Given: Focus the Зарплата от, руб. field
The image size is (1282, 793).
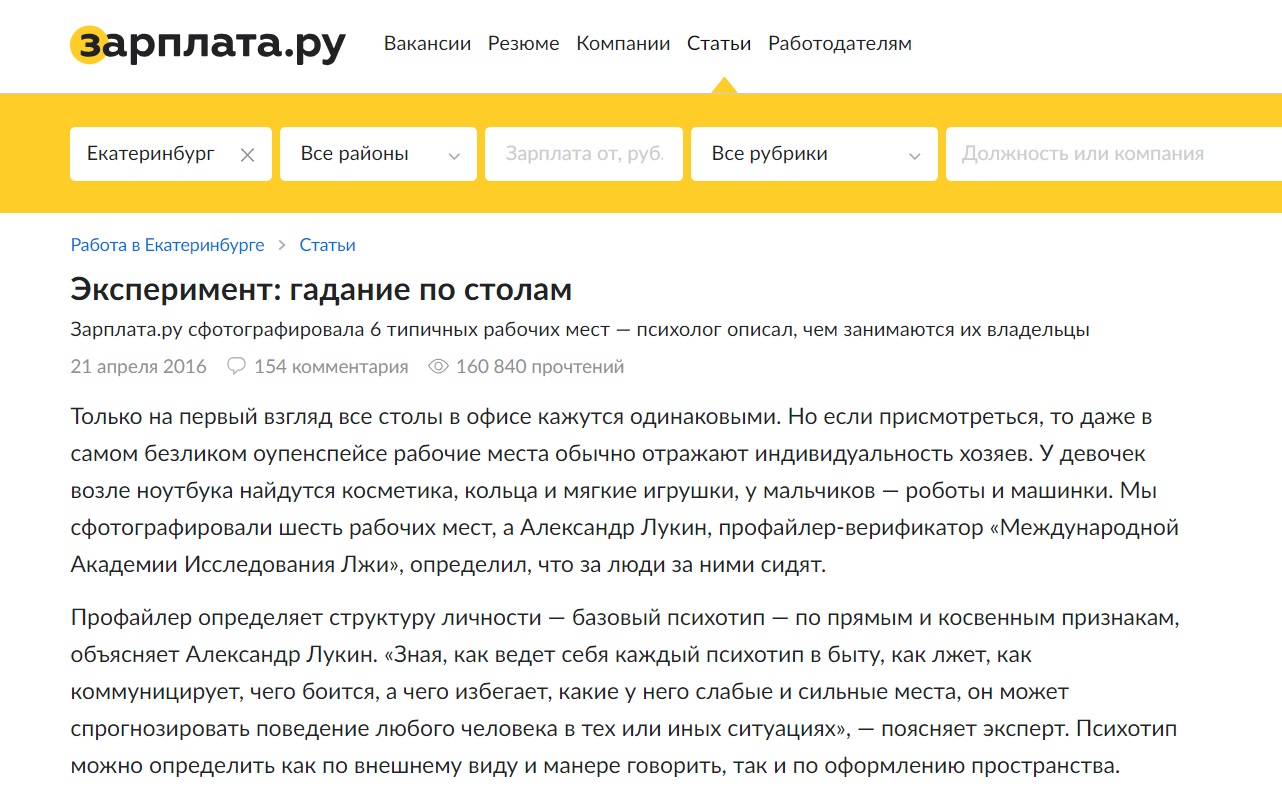Looking at the screenshot, I should pyautogui.click(x=584, y=154).
